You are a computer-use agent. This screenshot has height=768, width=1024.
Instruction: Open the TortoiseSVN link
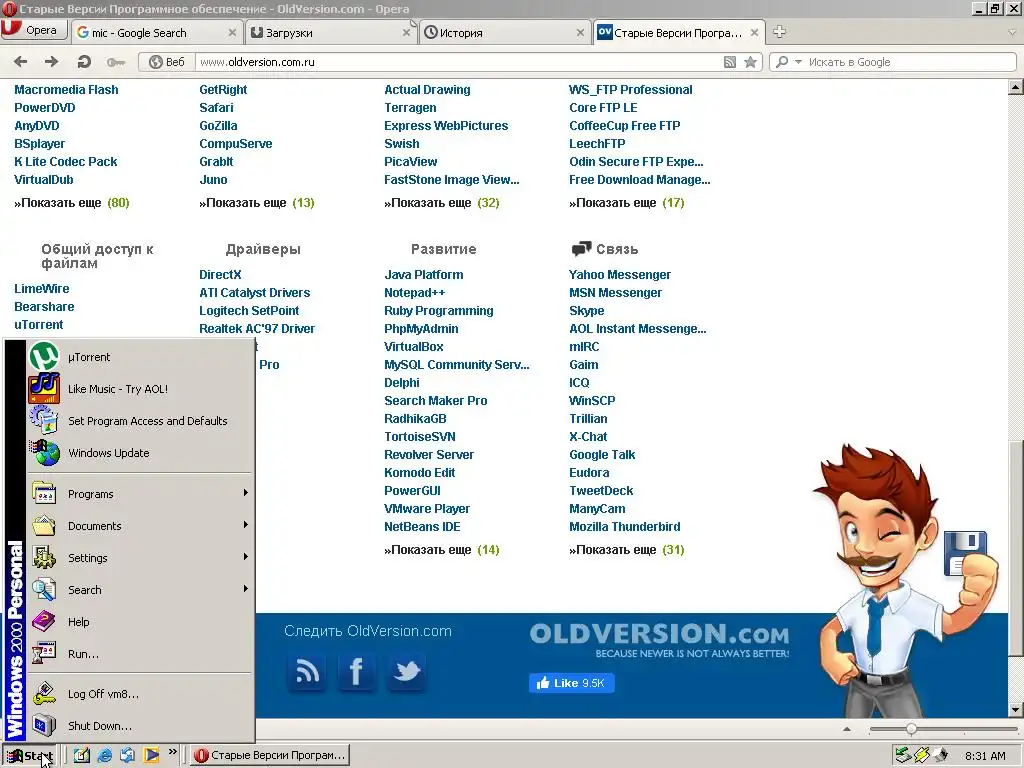click(420, 437)
